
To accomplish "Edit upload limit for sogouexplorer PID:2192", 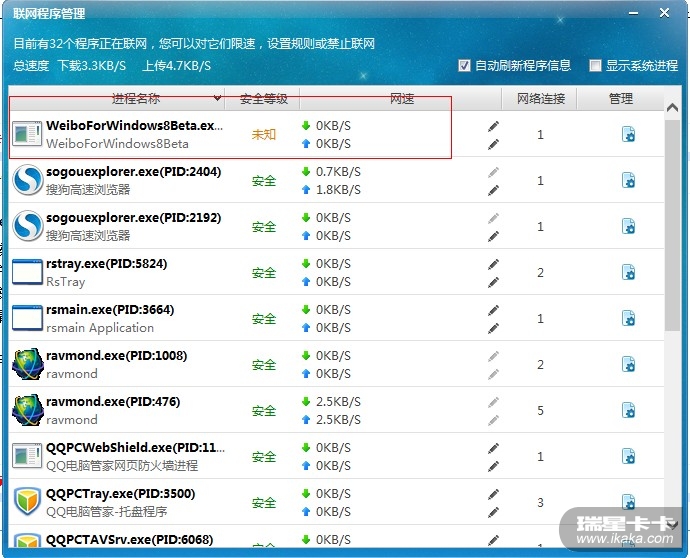I will (493, 236).
